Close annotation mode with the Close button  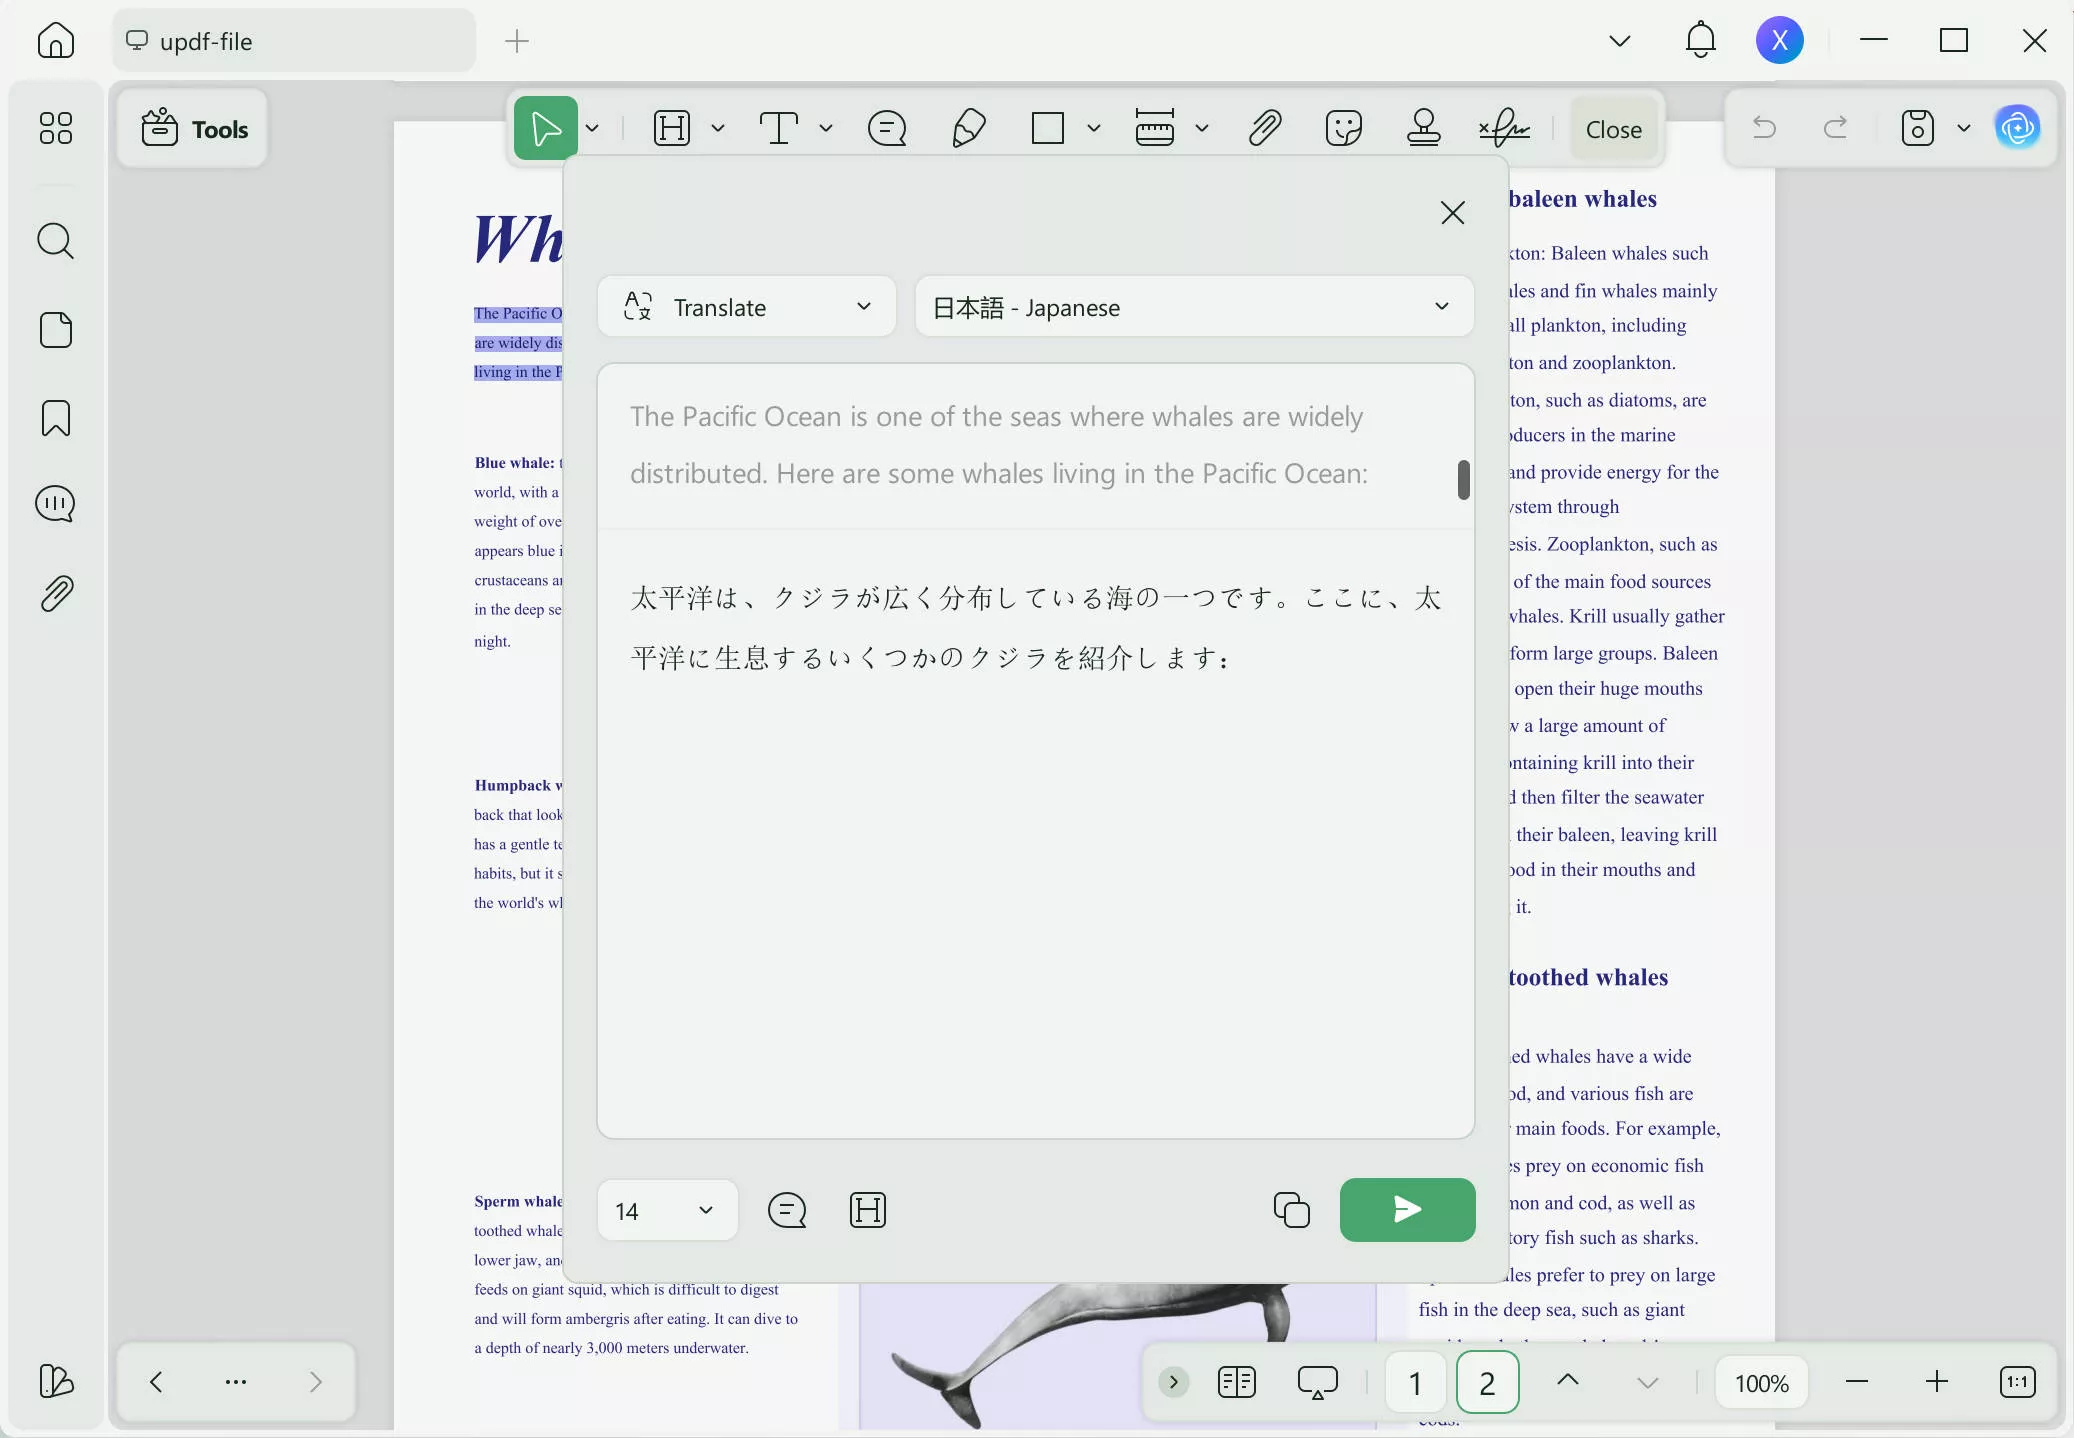1612,128
